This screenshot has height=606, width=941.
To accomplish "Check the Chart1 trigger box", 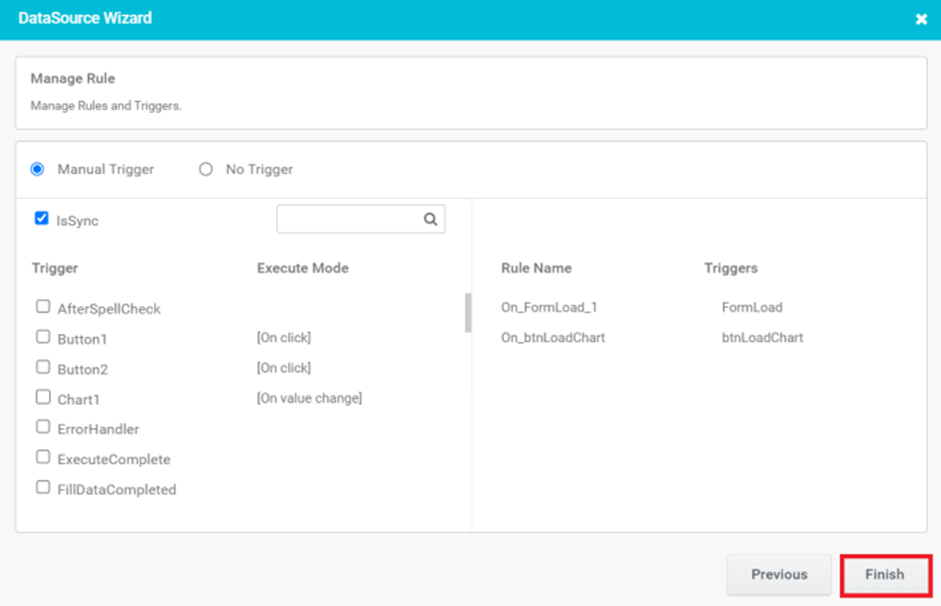I will click(x=43, y=397).
